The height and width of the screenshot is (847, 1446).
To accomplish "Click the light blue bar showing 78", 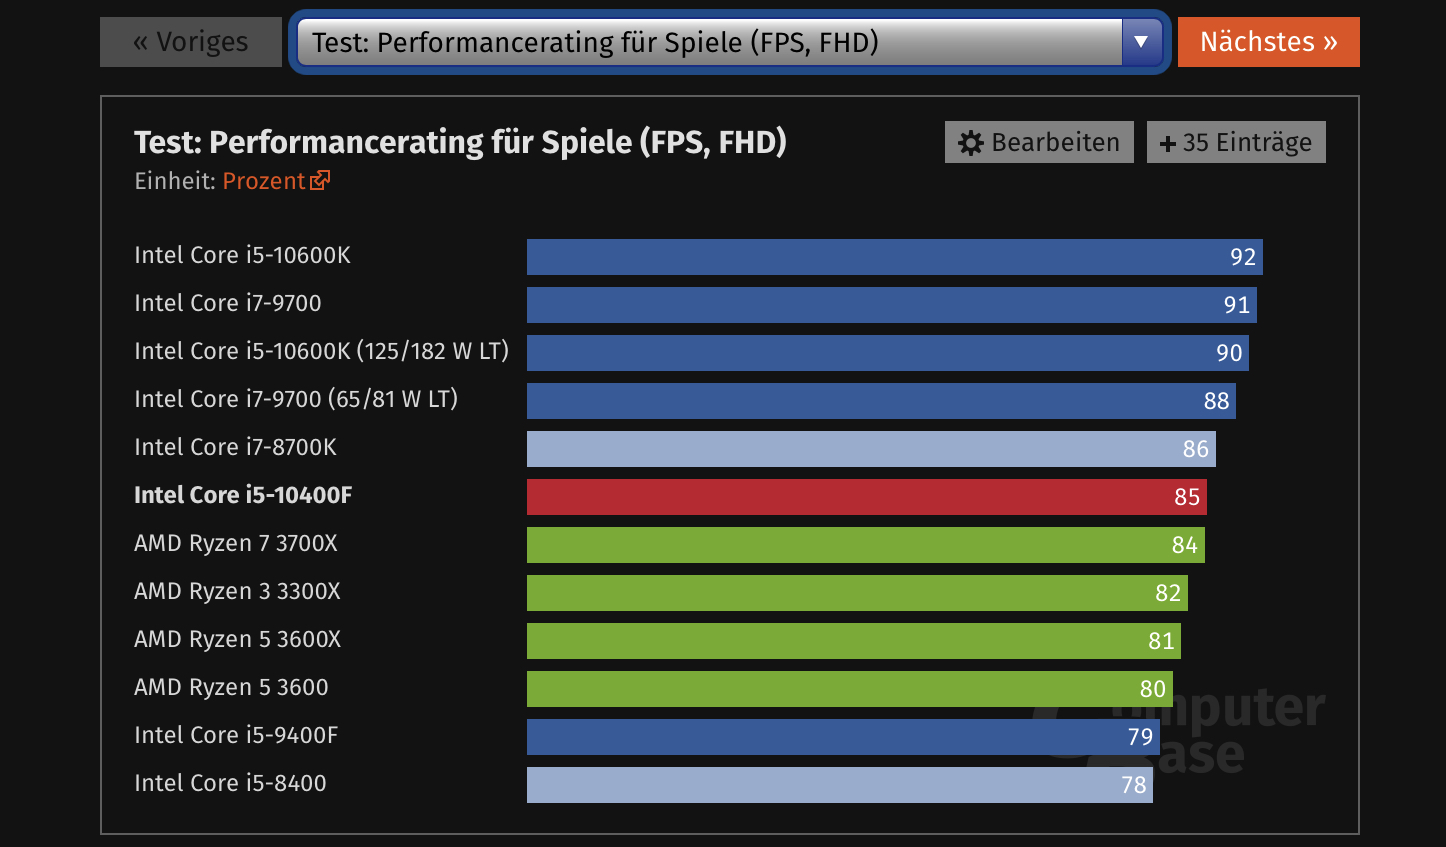I will click(840, 785).
